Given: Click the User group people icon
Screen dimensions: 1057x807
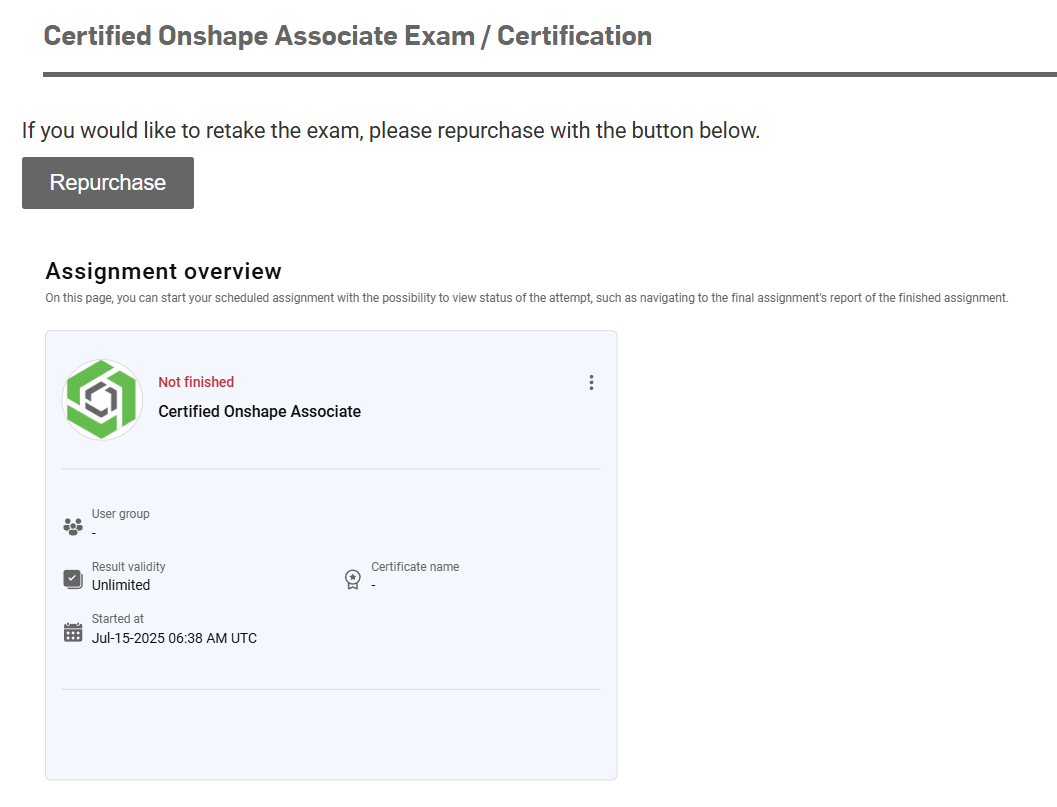Looking at the screenshot, I should pyautogui.click(x=73, y=527).
